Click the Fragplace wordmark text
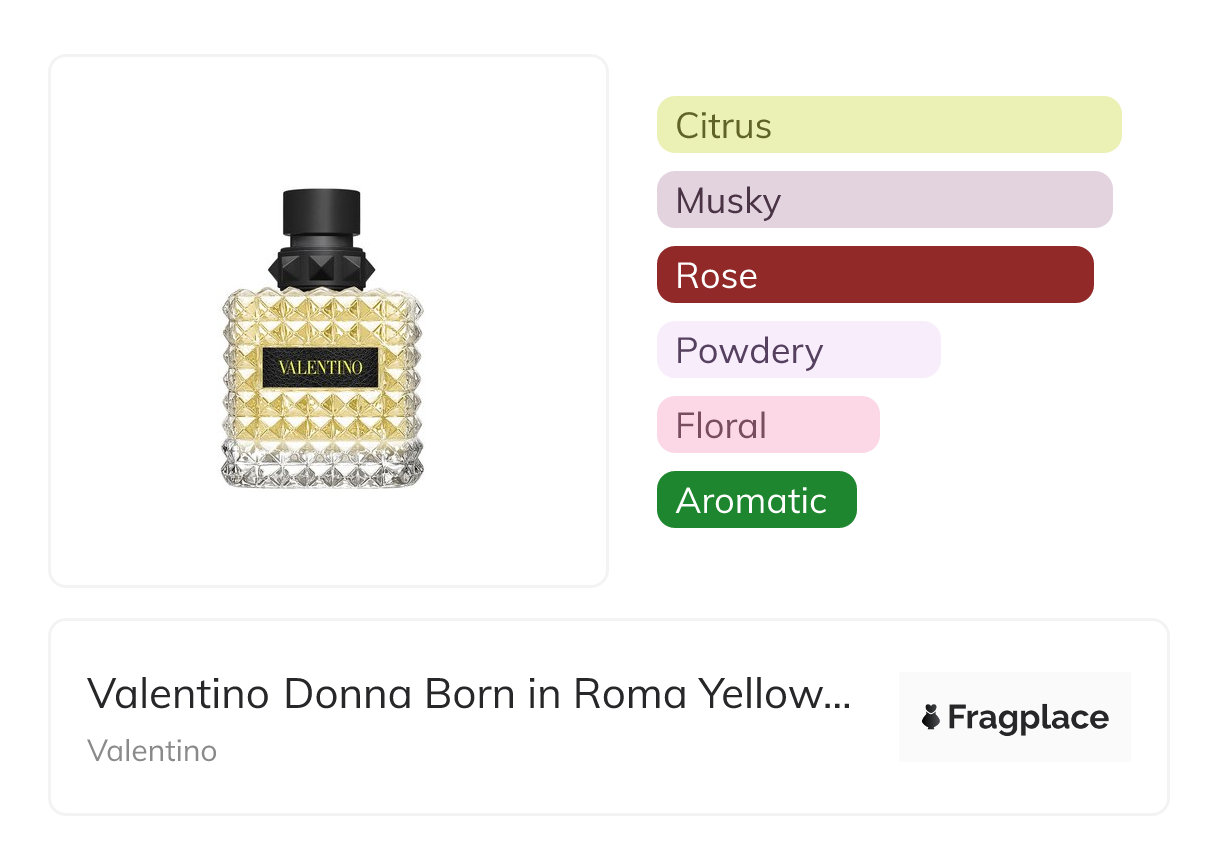 pyautogui.click(x=1028, y=718)
